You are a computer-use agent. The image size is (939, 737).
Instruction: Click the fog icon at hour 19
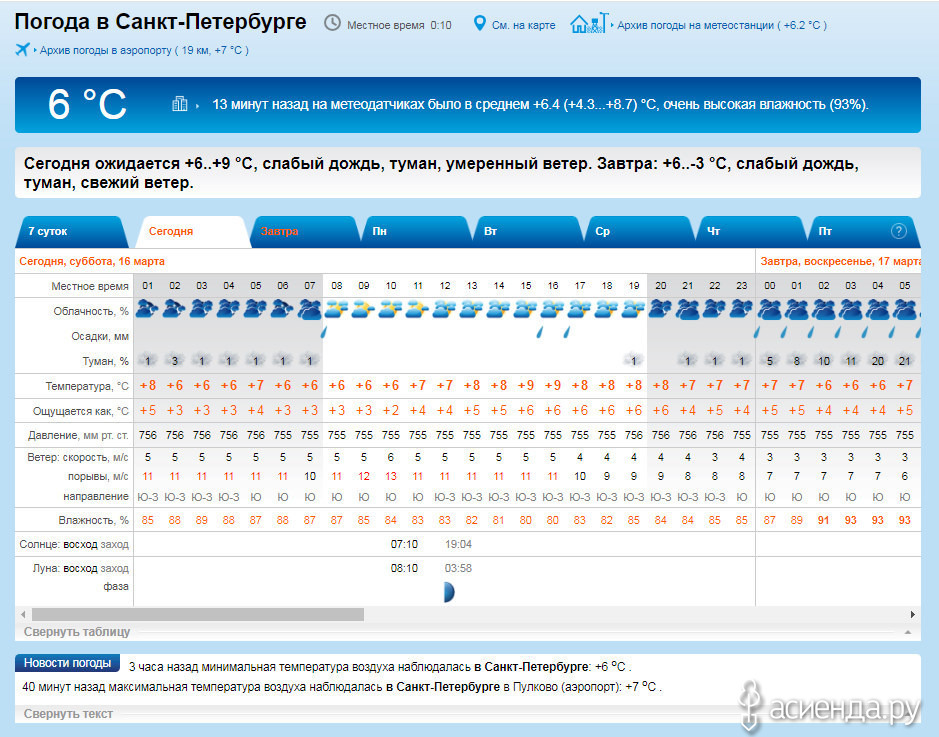(634, 360)
